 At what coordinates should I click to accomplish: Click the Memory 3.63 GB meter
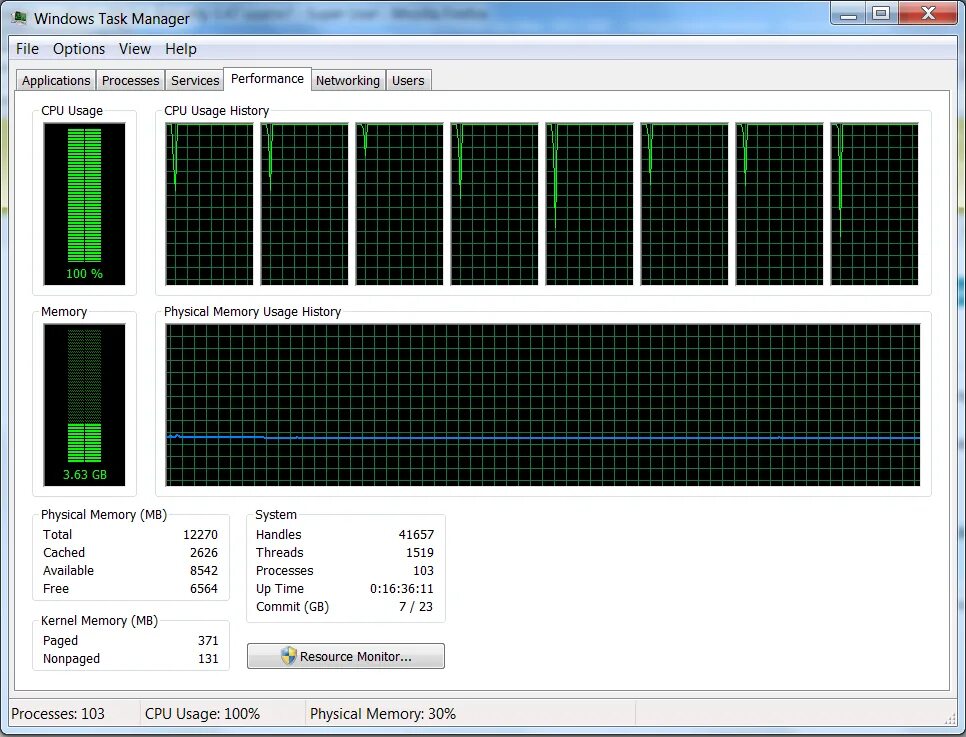click(x=84, y=405)
